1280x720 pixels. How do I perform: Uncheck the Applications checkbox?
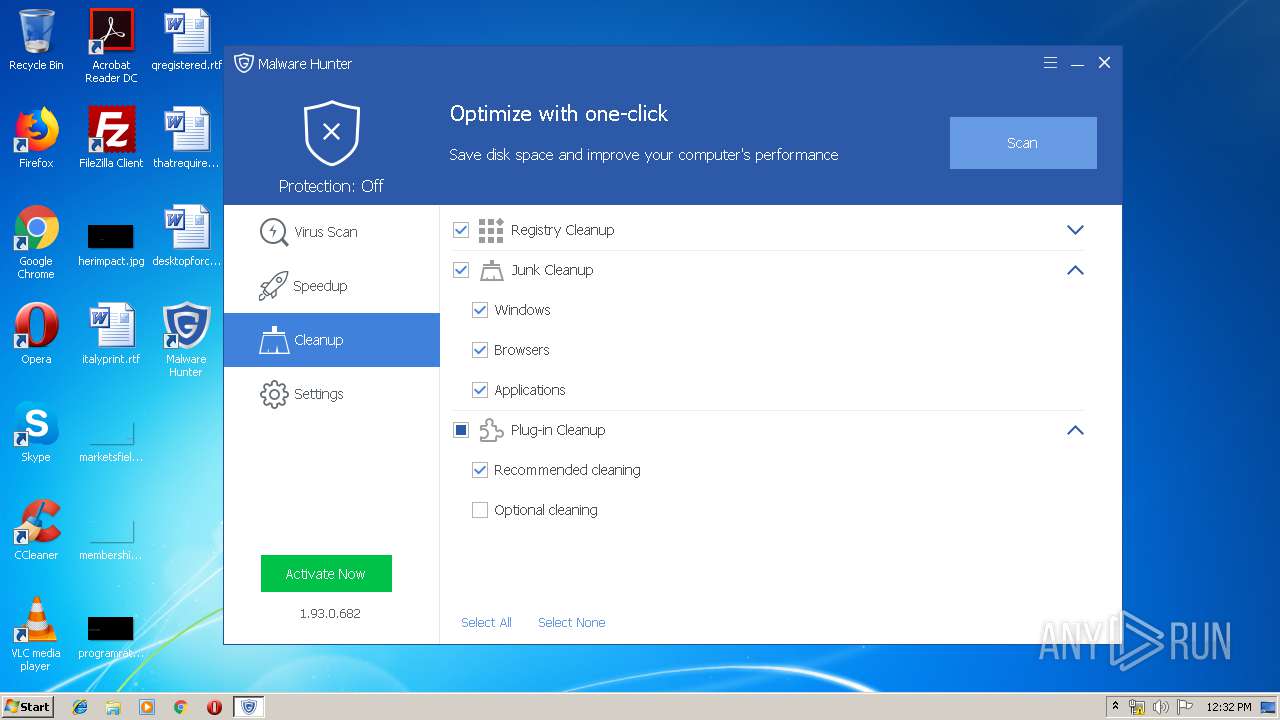pos(480,390)
